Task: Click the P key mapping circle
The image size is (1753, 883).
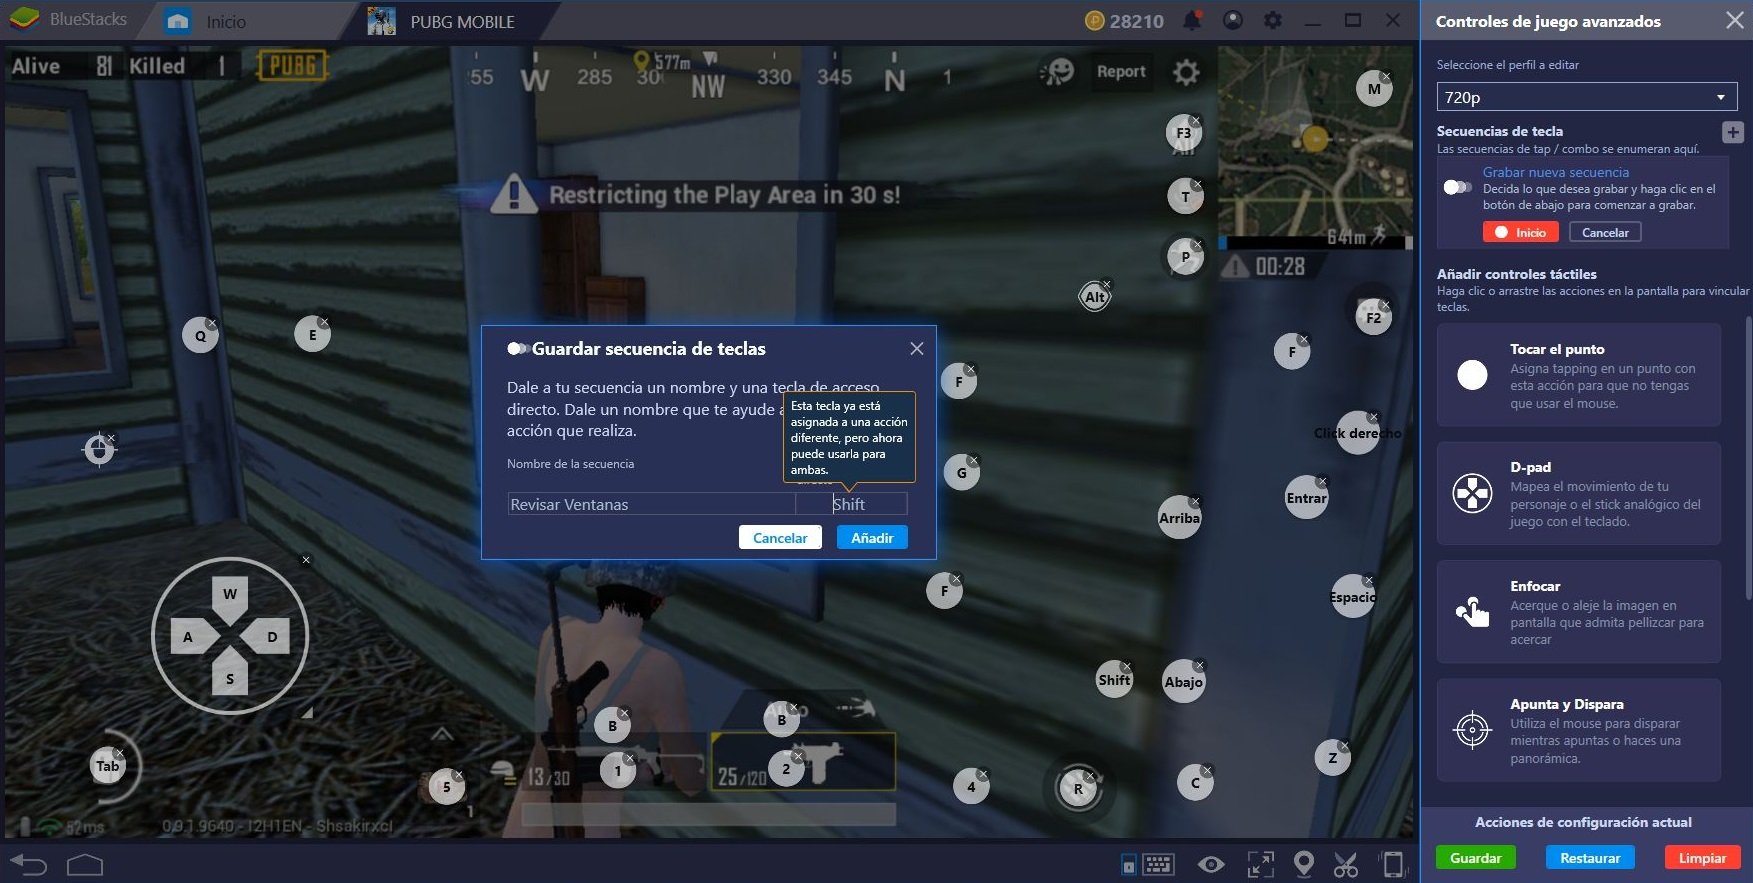Action: [1186, 256]
